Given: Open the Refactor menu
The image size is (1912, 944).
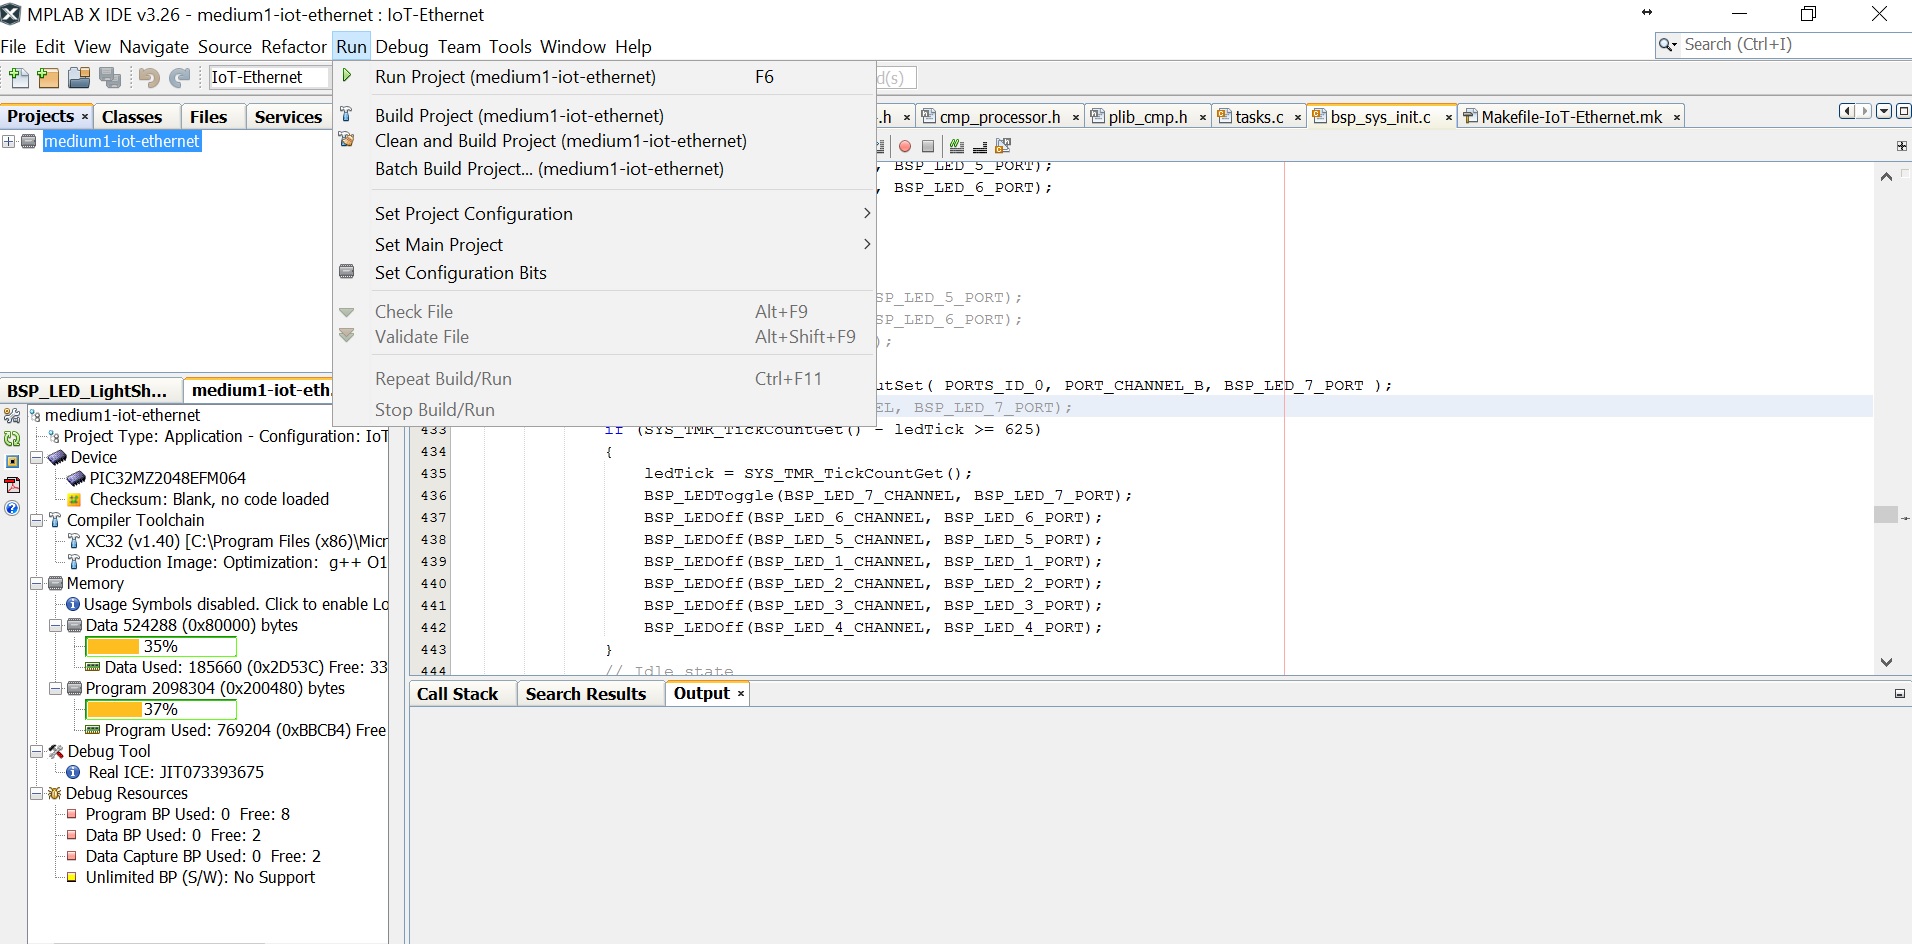Looking at the screenshot, I should [294, 47].
